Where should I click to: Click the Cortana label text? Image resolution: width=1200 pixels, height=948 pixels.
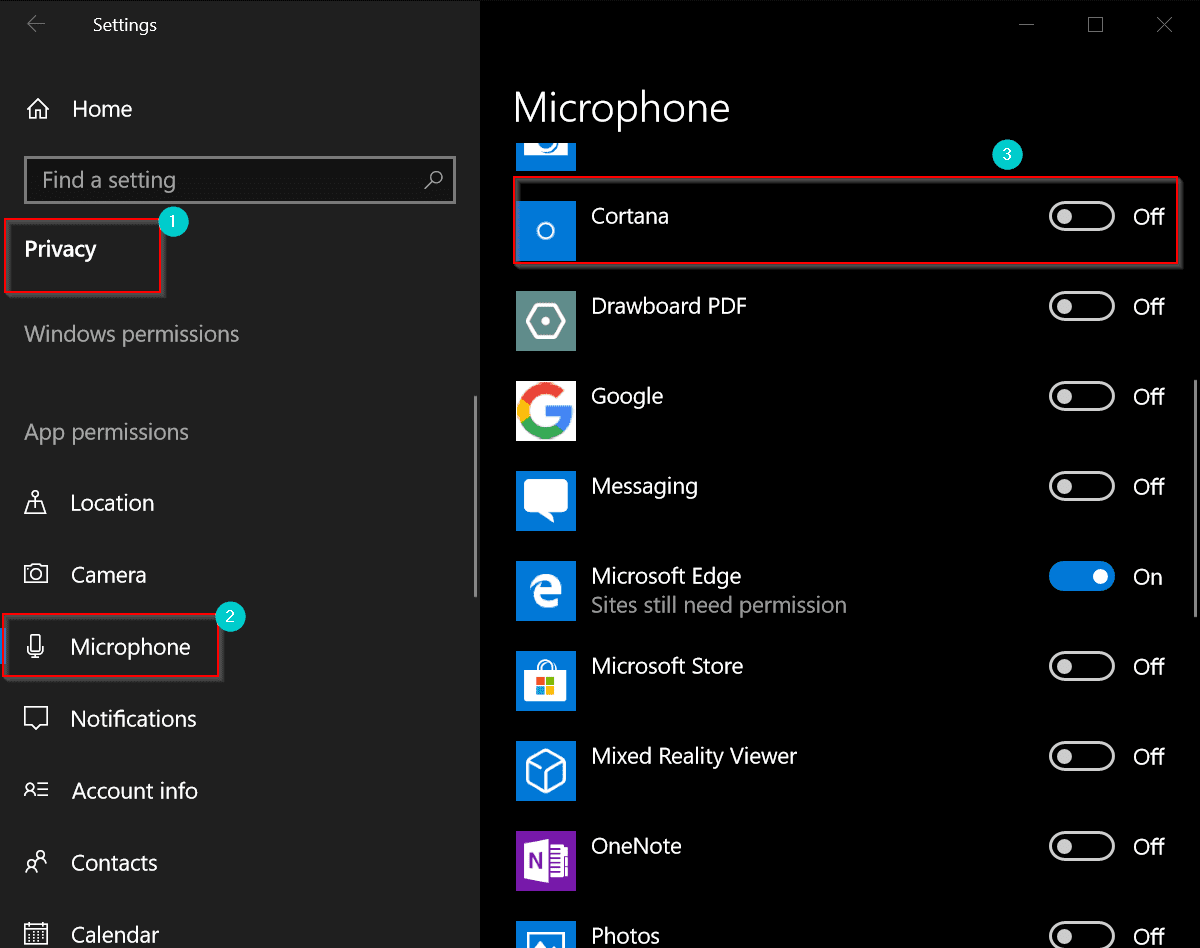630,216
